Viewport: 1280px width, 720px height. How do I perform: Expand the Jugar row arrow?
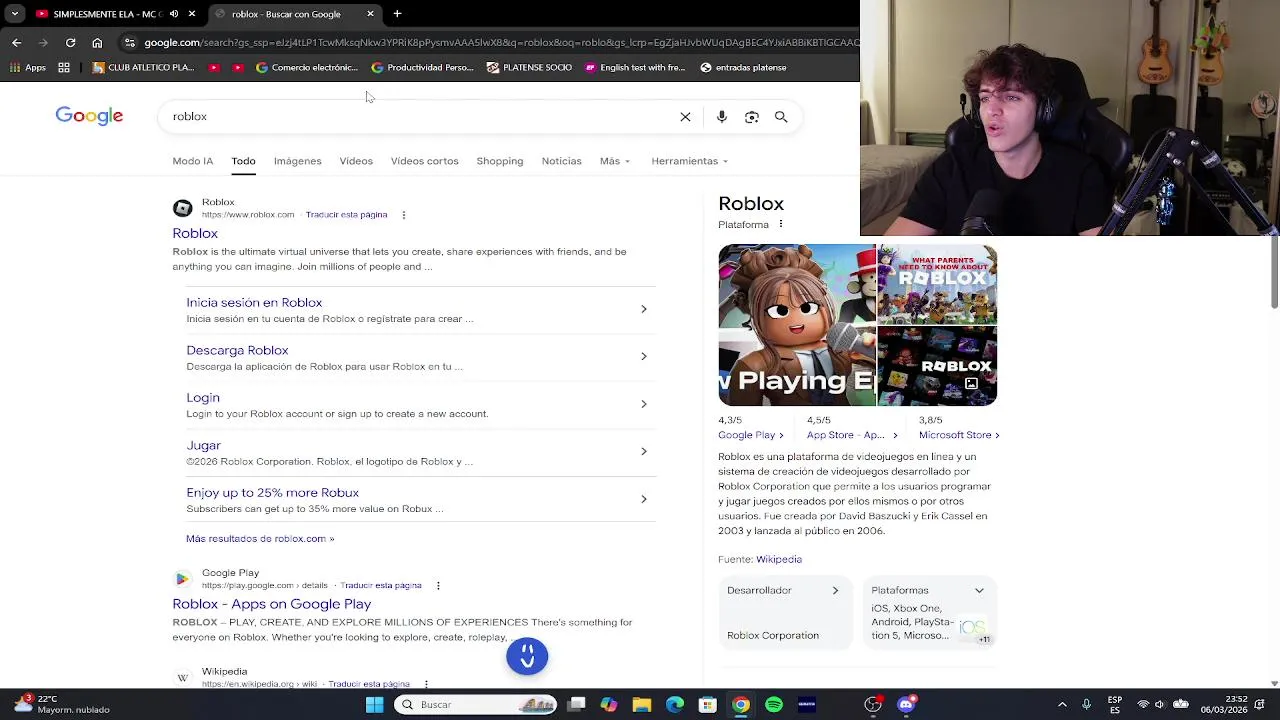tap(643, 451)
